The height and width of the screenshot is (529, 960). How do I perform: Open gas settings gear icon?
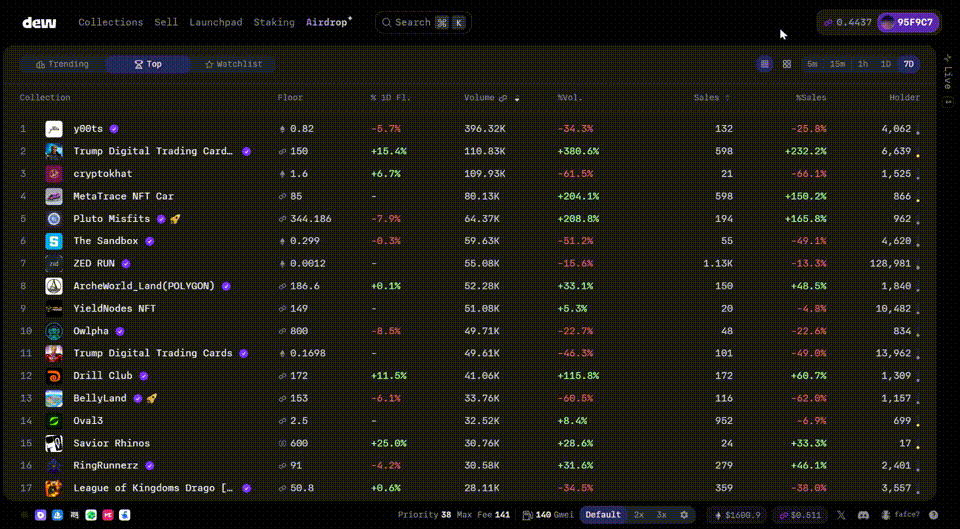[x=684, y=515]
